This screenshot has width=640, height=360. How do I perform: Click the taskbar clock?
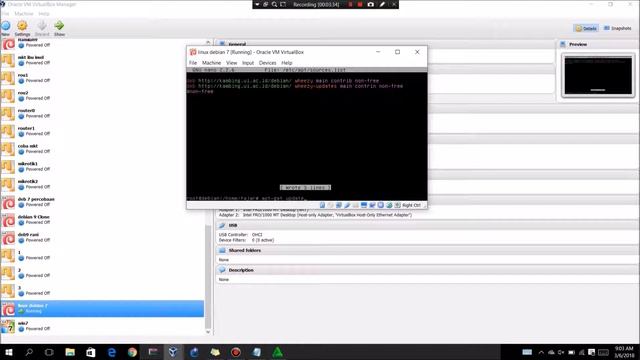624,352
